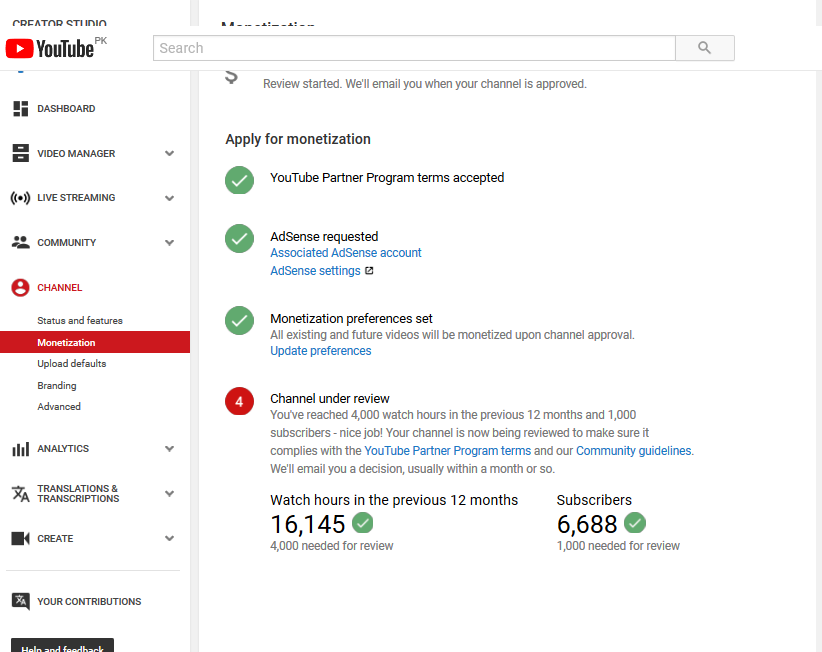This screenshot has width=822, height=652.
Task: Click the red step 4 circle
Action: 240,401
